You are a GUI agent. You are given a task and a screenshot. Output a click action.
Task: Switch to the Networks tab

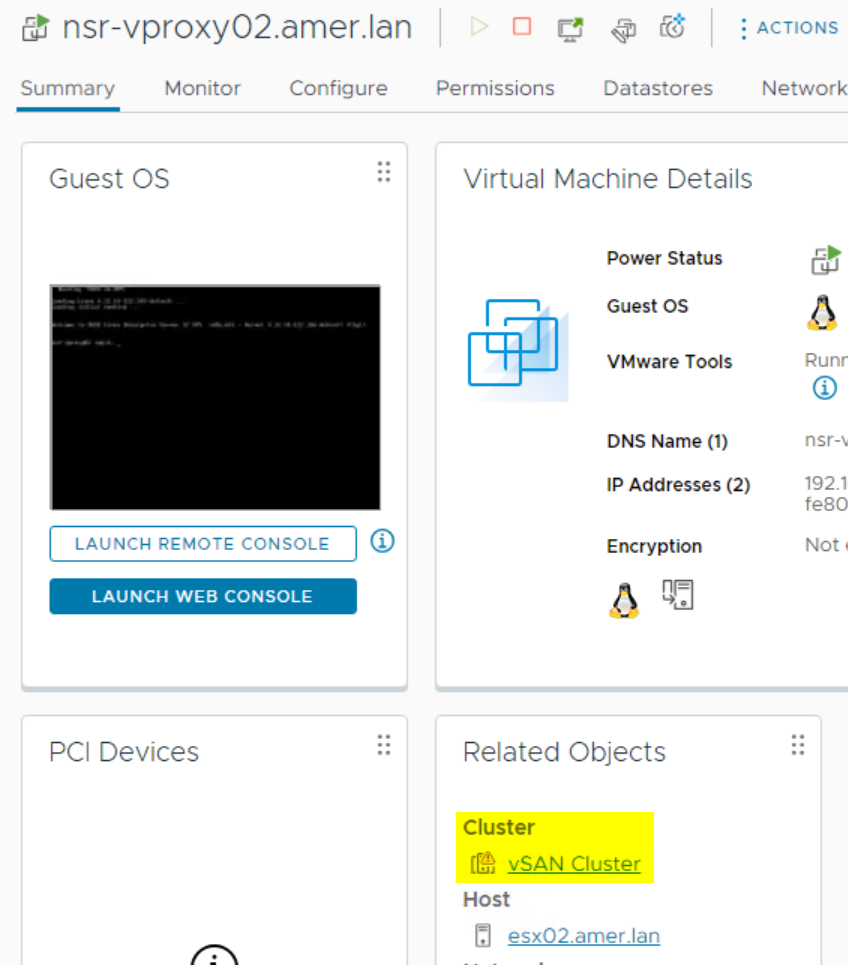804,88
